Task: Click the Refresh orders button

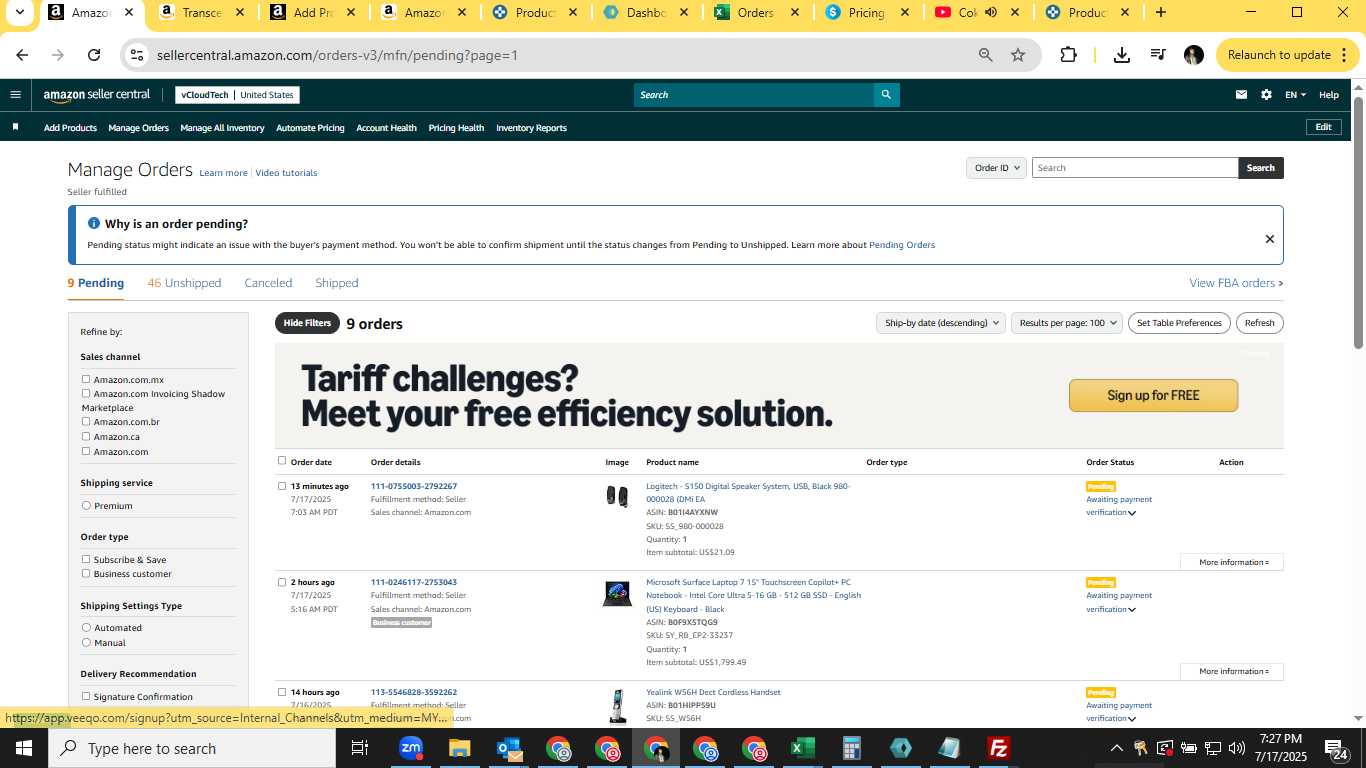Action: click(x=1259, y=323)
